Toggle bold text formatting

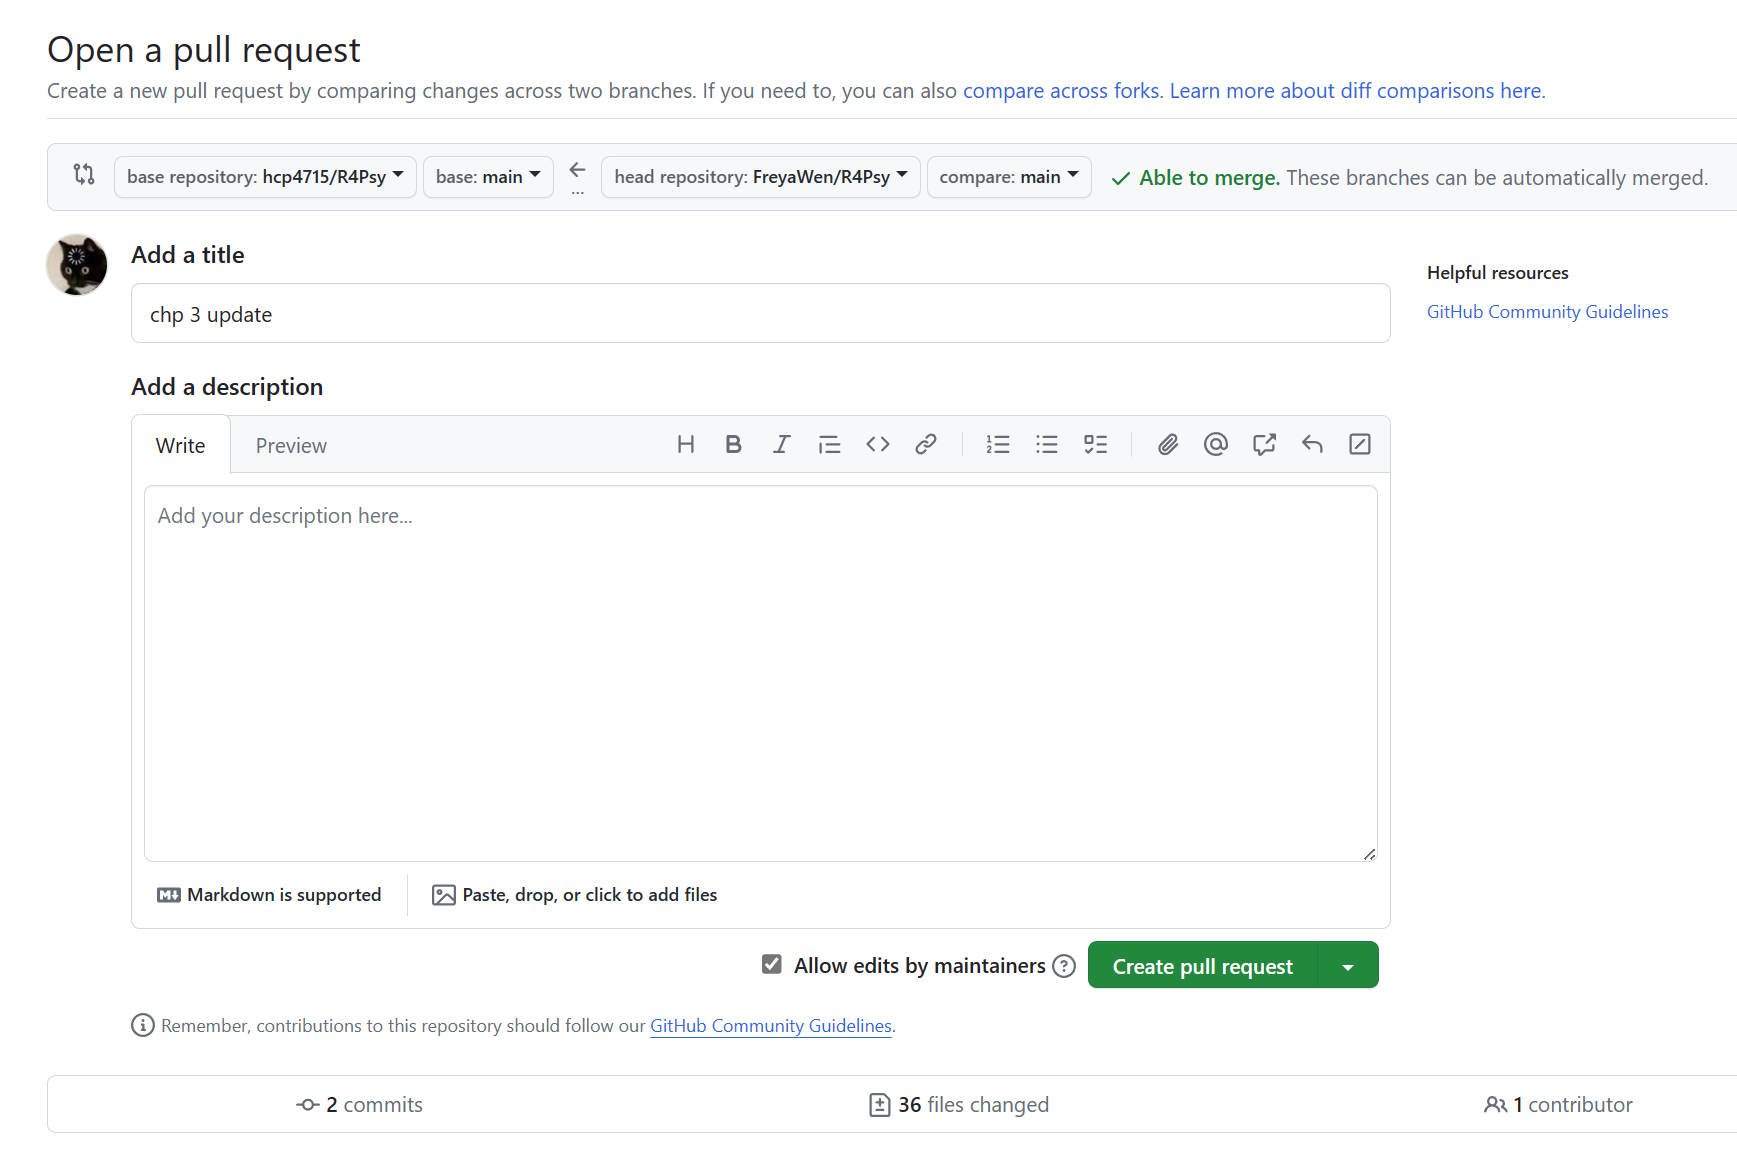coord(733,445)
